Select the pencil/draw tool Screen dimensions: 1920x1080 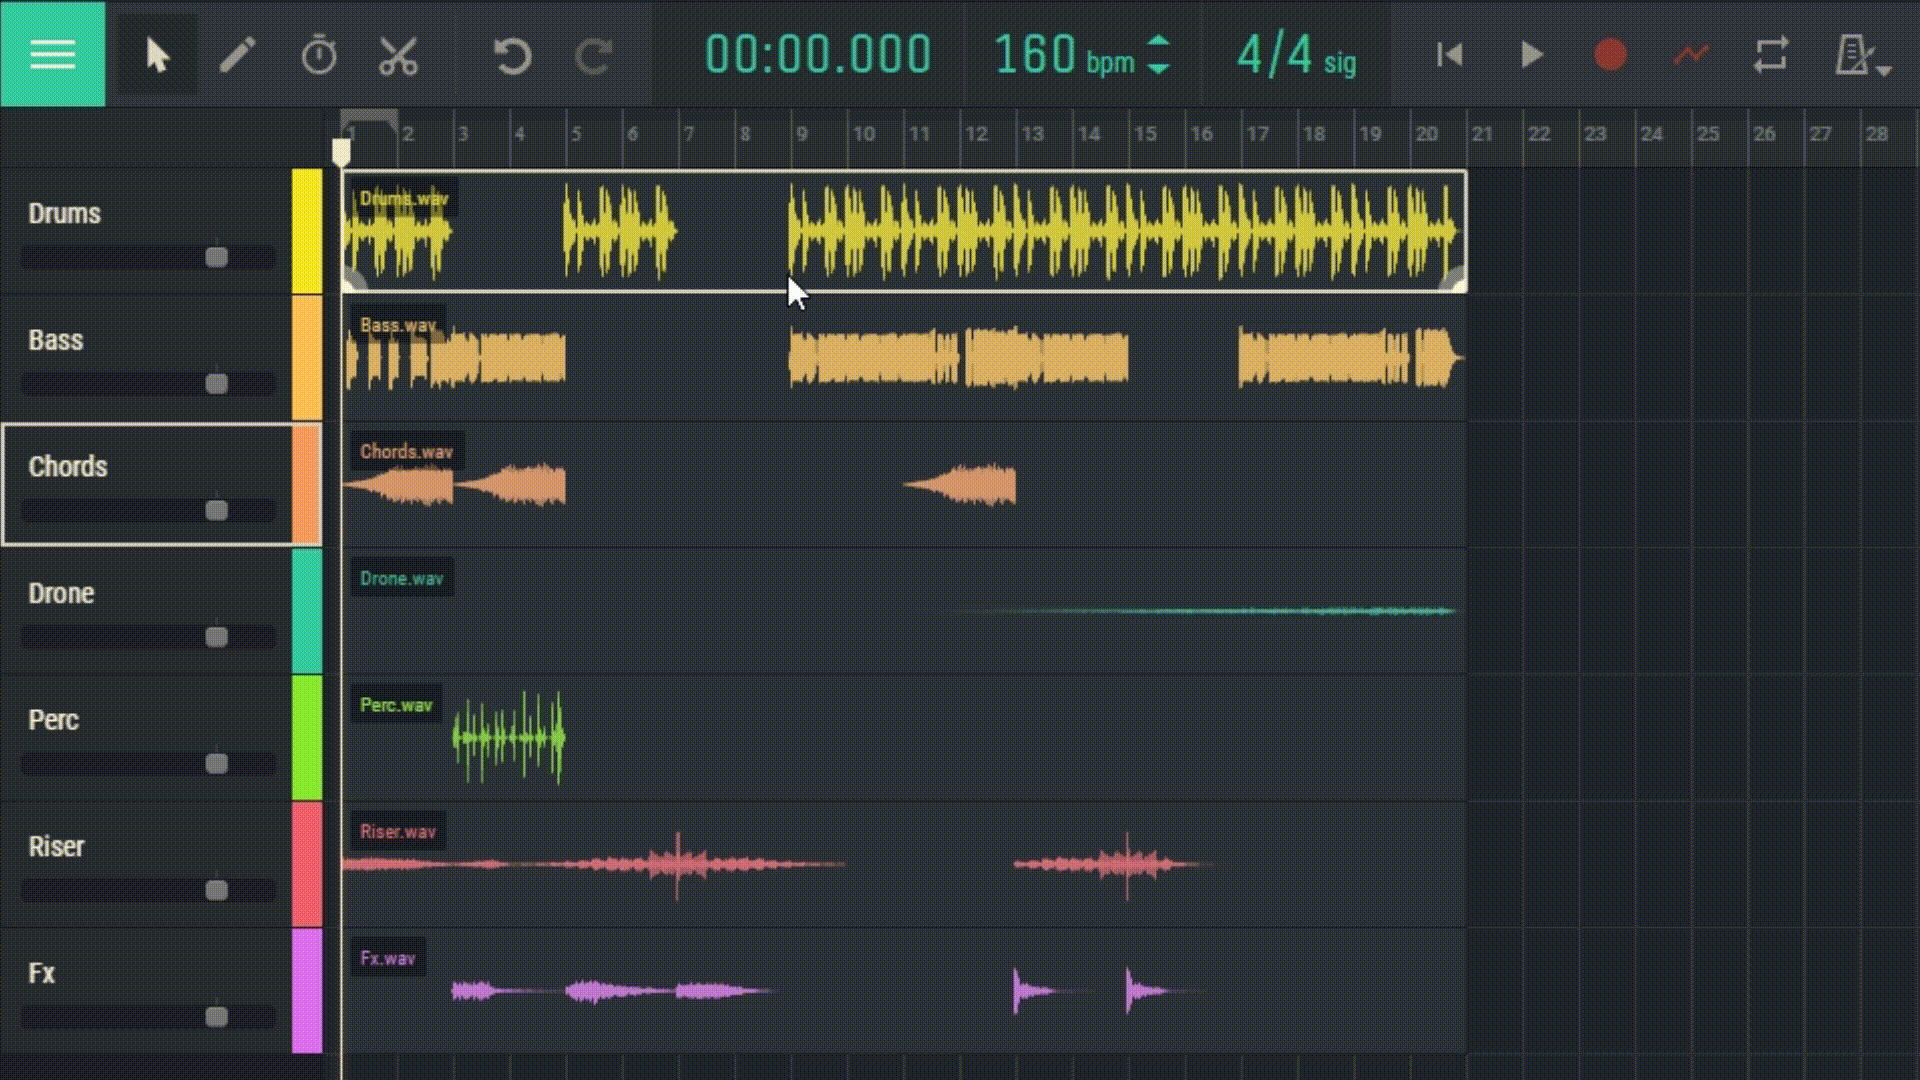click(236, 55)
